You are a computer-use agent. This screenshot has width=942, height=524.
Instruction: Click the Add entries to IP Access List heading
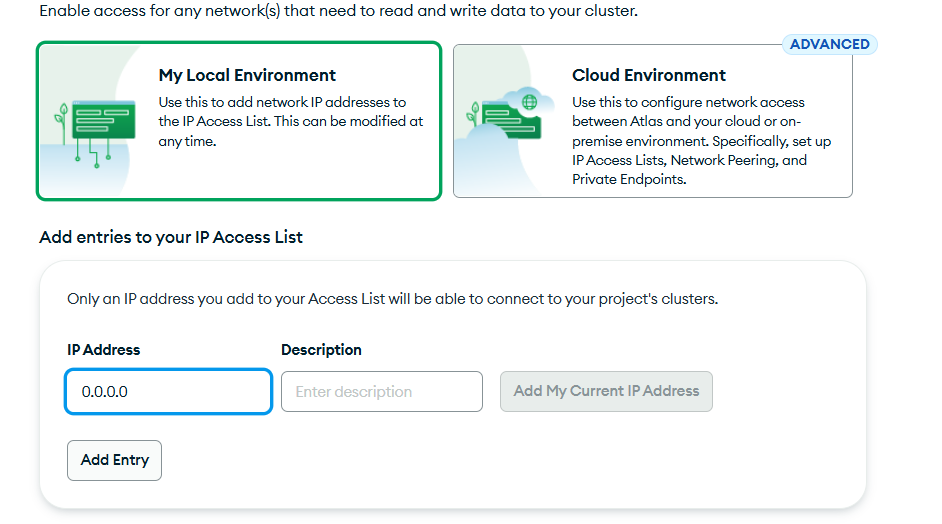point(171,237)
